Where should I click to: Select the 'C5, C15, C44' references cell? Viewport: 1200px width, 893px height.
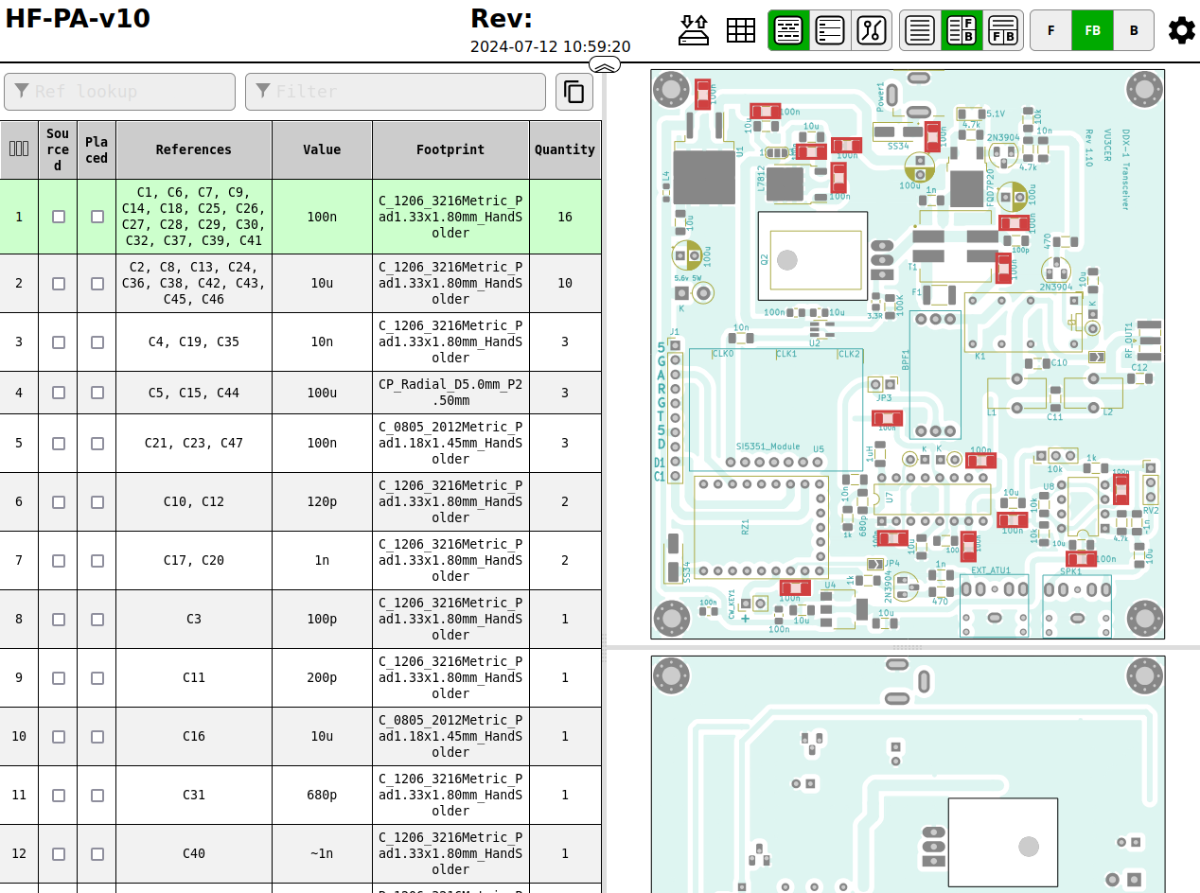click(x=194, y=393)
